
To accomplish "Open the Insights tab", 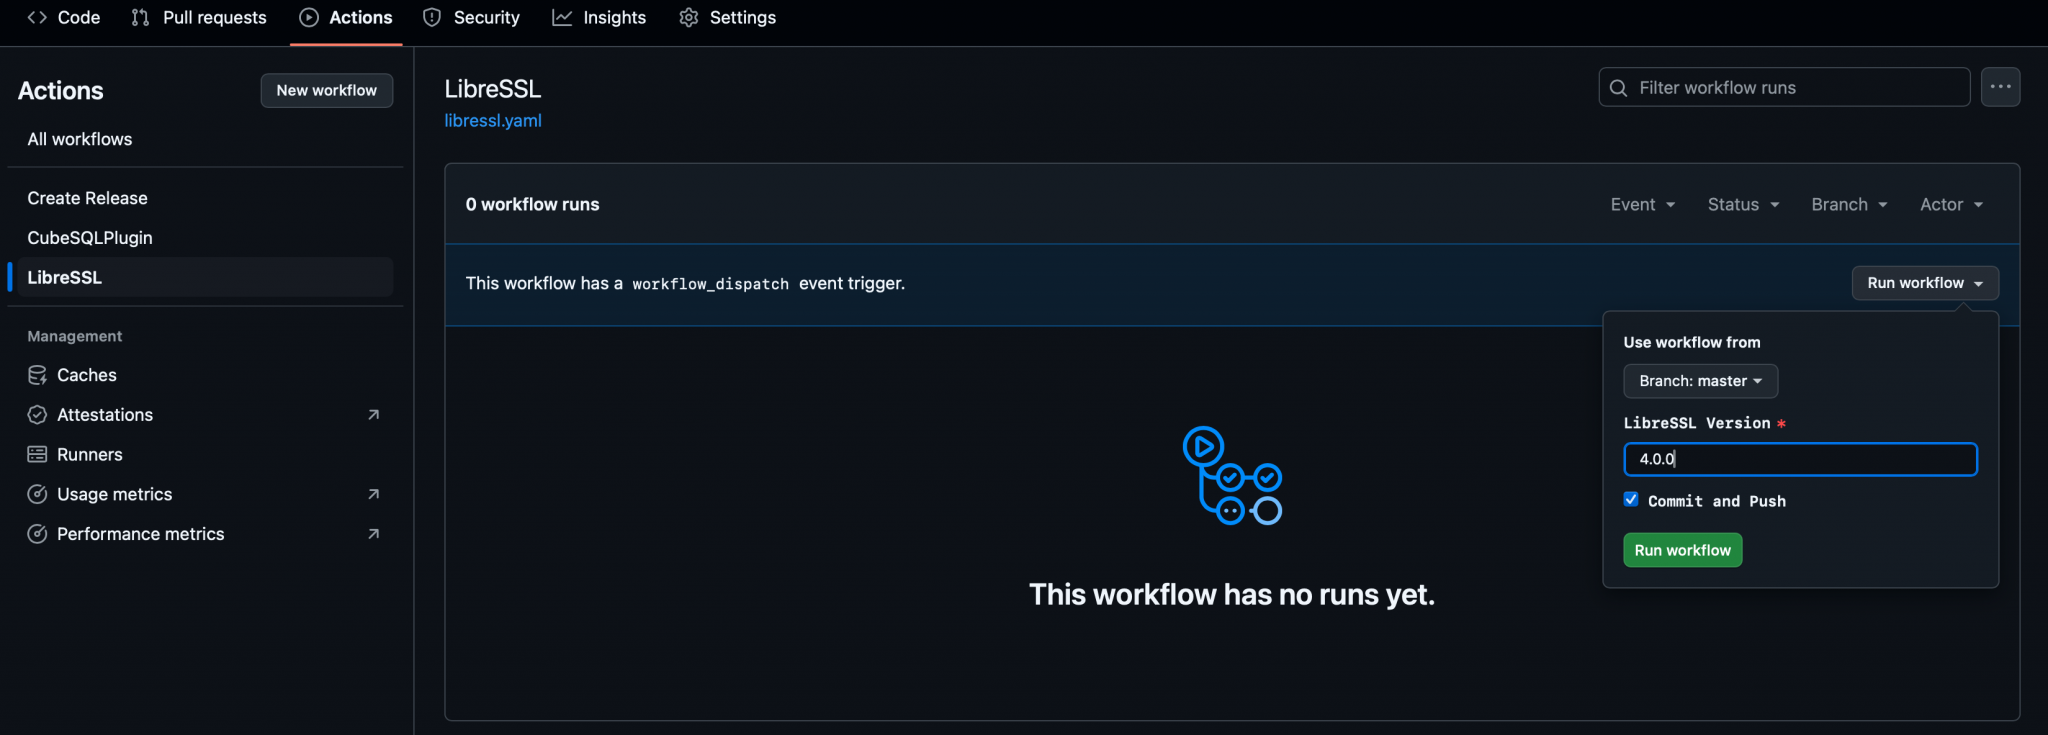I will [x=599, y=18].
